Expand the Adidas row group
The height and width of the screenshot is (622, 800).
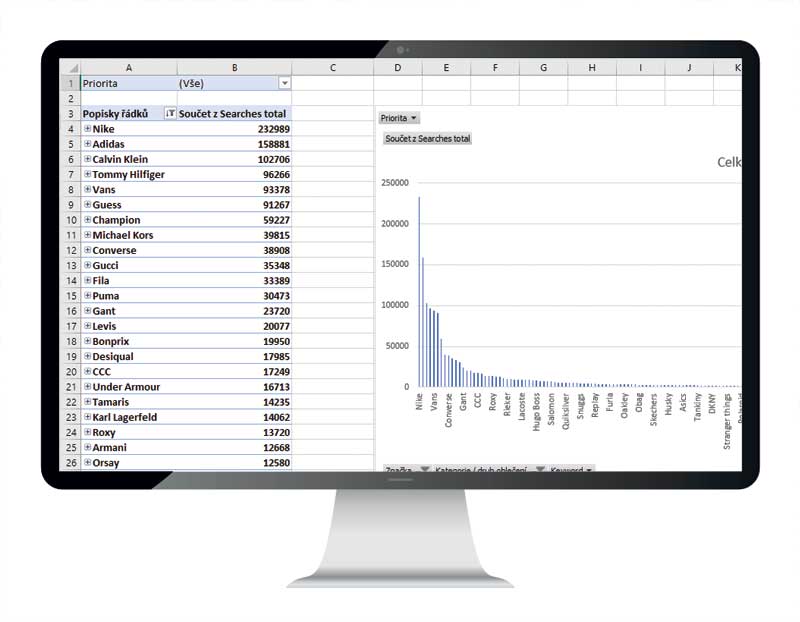87,144
